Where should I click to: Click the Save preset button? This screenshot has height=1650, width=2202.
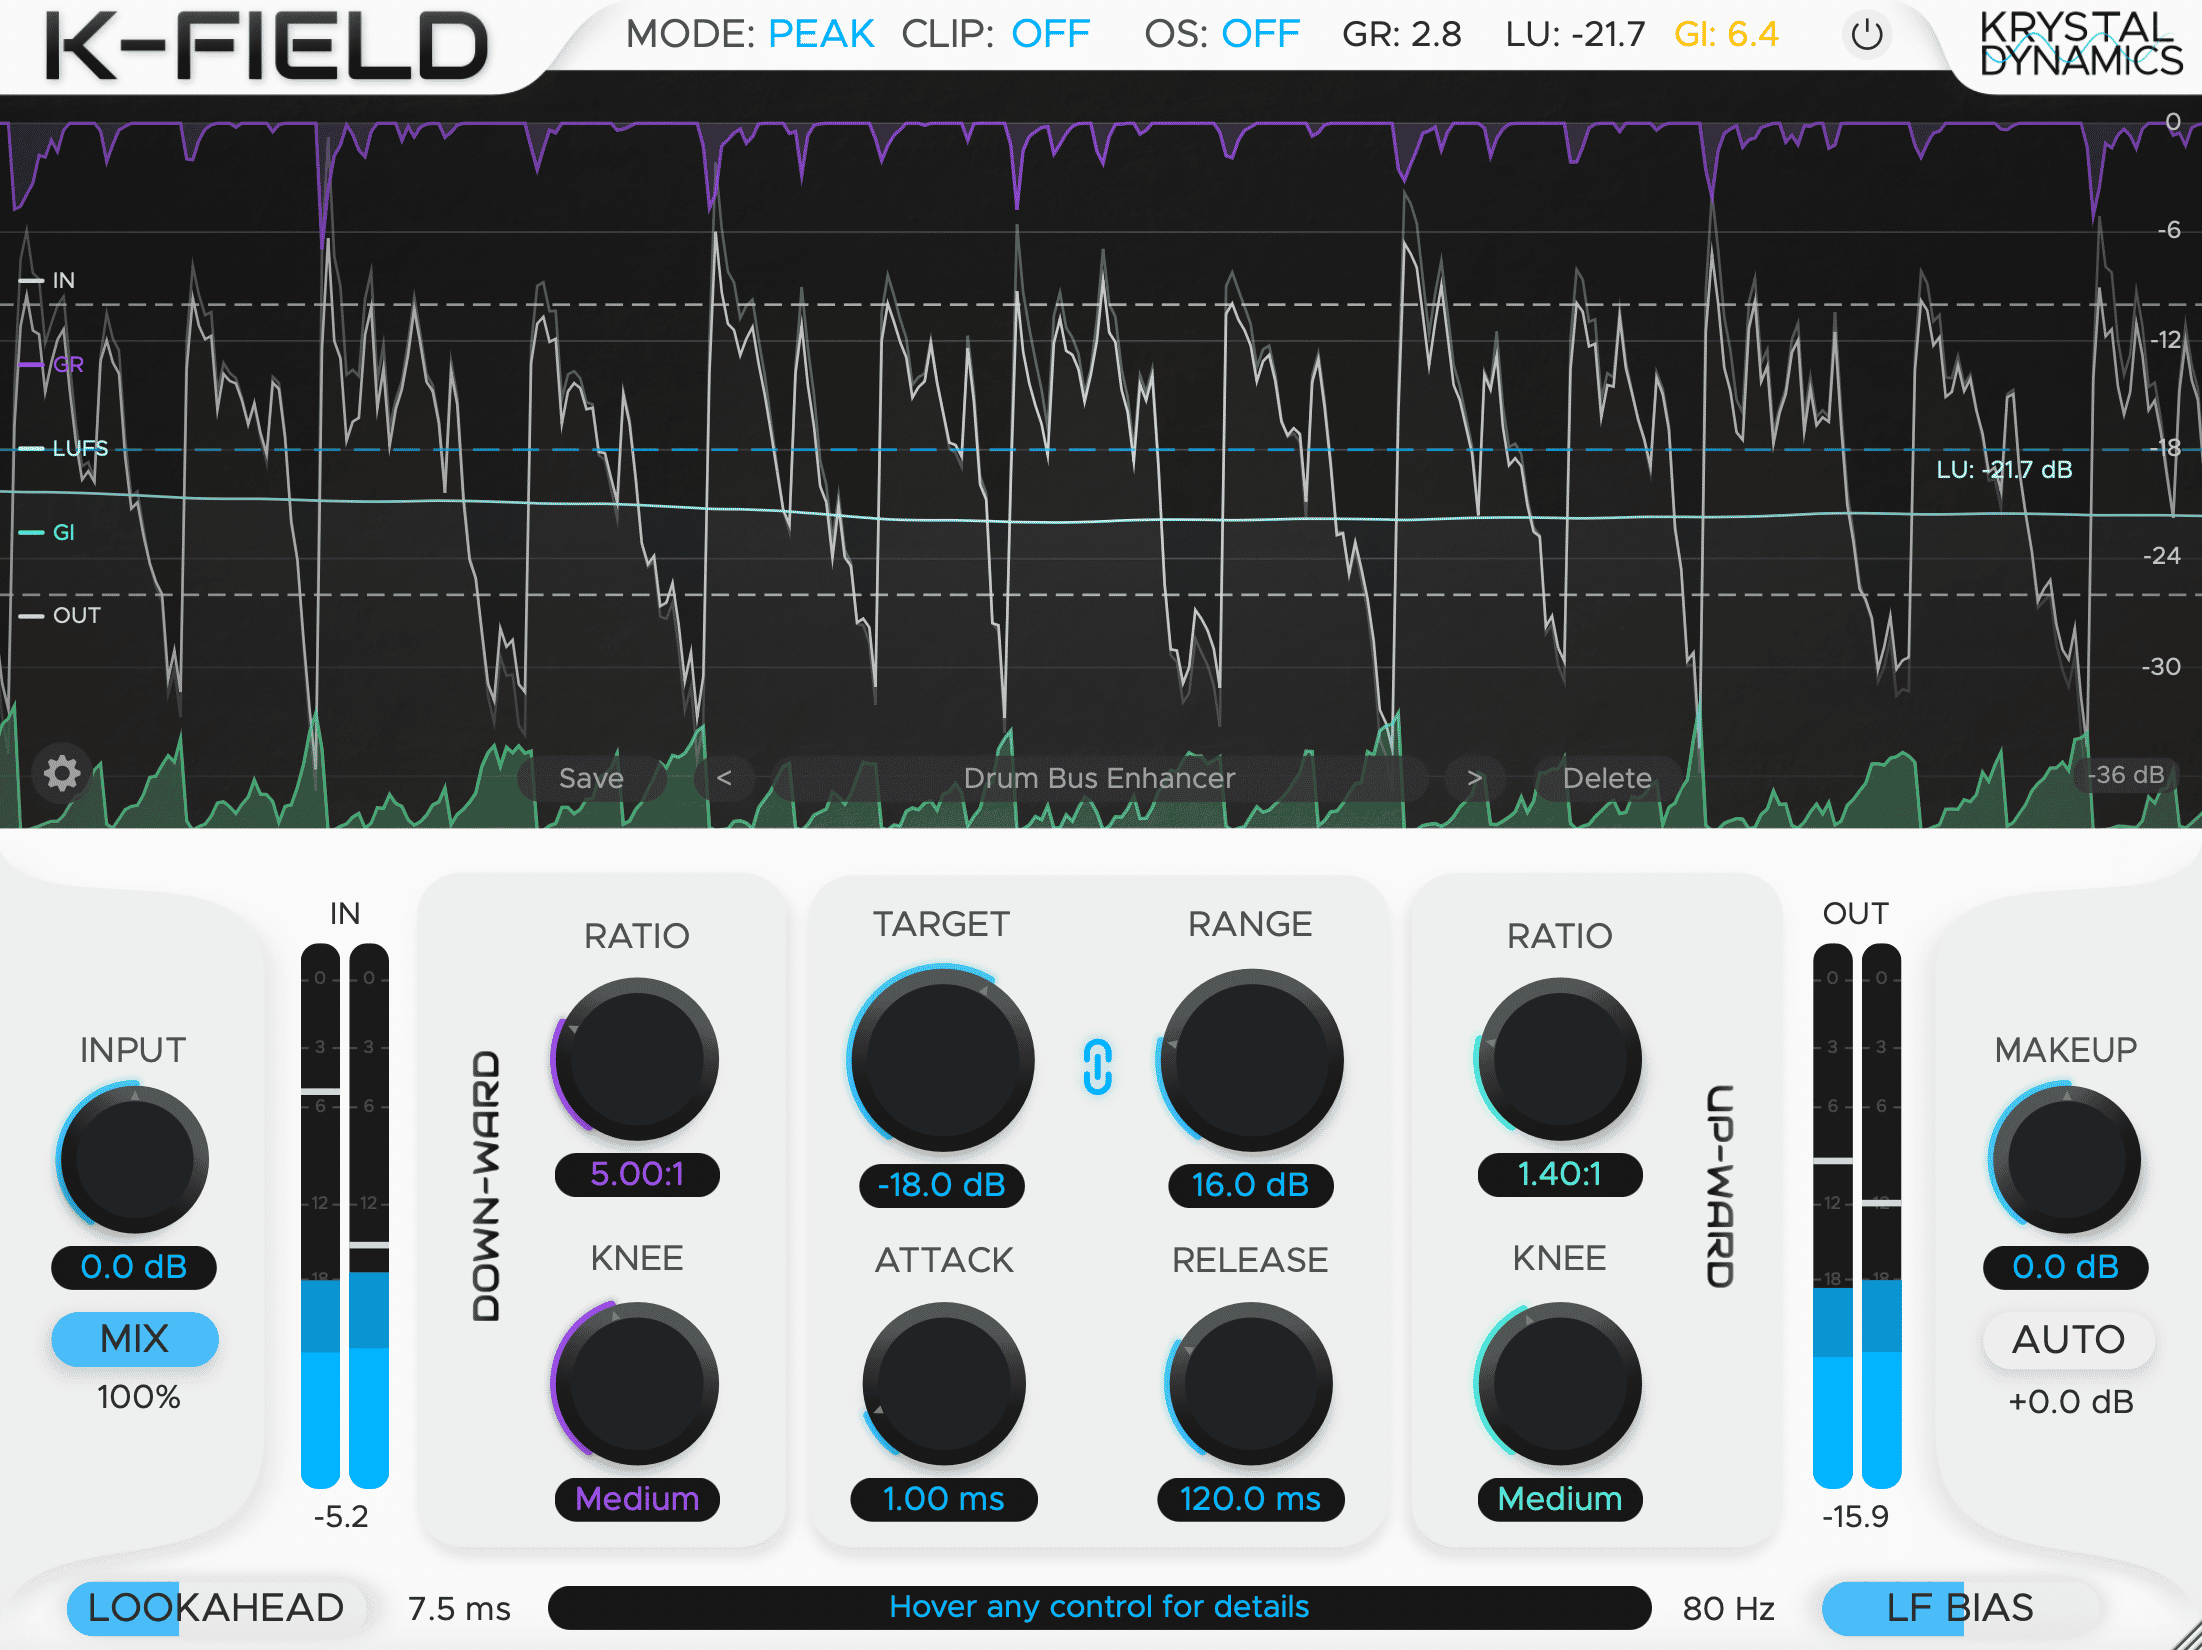tap(591, 777)
